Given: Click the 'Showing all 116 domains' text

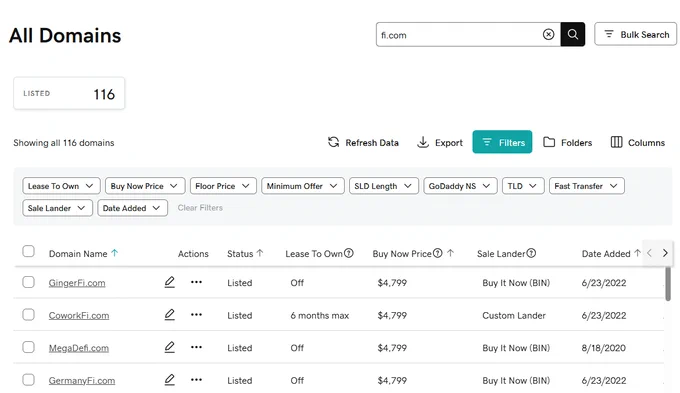Looking at the screenshot, I should pyautogui.click(x=64, y=143).
